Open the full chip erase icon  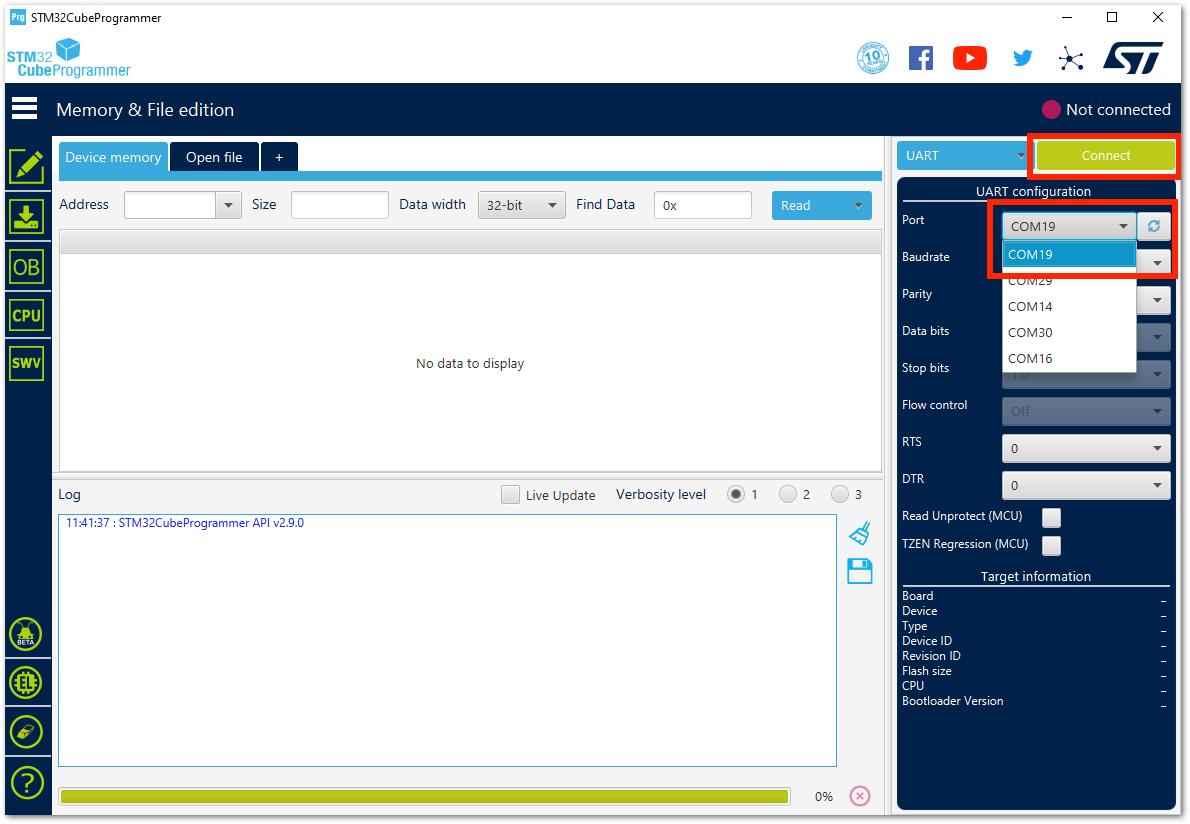(x=26, y=732)
